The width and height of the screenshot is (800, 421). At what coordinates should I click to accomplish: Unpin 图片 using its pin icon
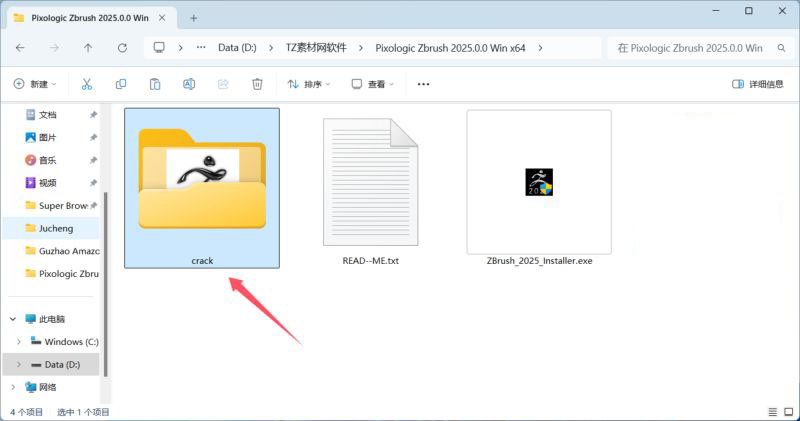[93, 137]
